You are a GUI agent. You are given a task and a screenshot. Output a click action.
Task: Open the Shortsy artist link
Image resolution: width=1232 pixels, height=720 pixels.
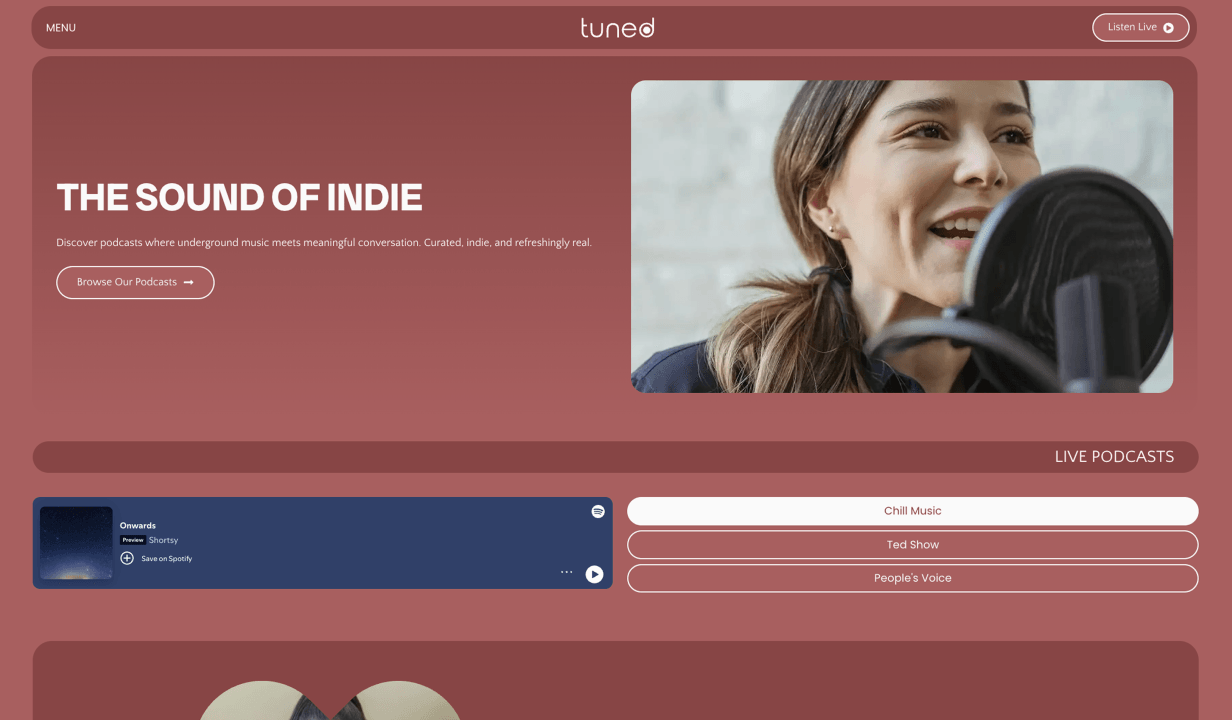click(164, 540)
